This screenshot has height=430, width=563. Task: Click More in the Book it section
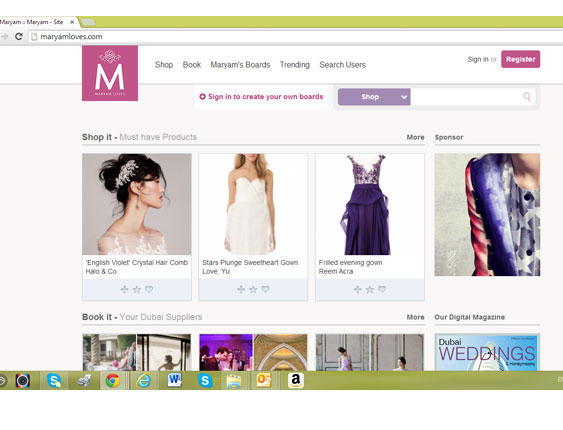click(x=415, y=317)
